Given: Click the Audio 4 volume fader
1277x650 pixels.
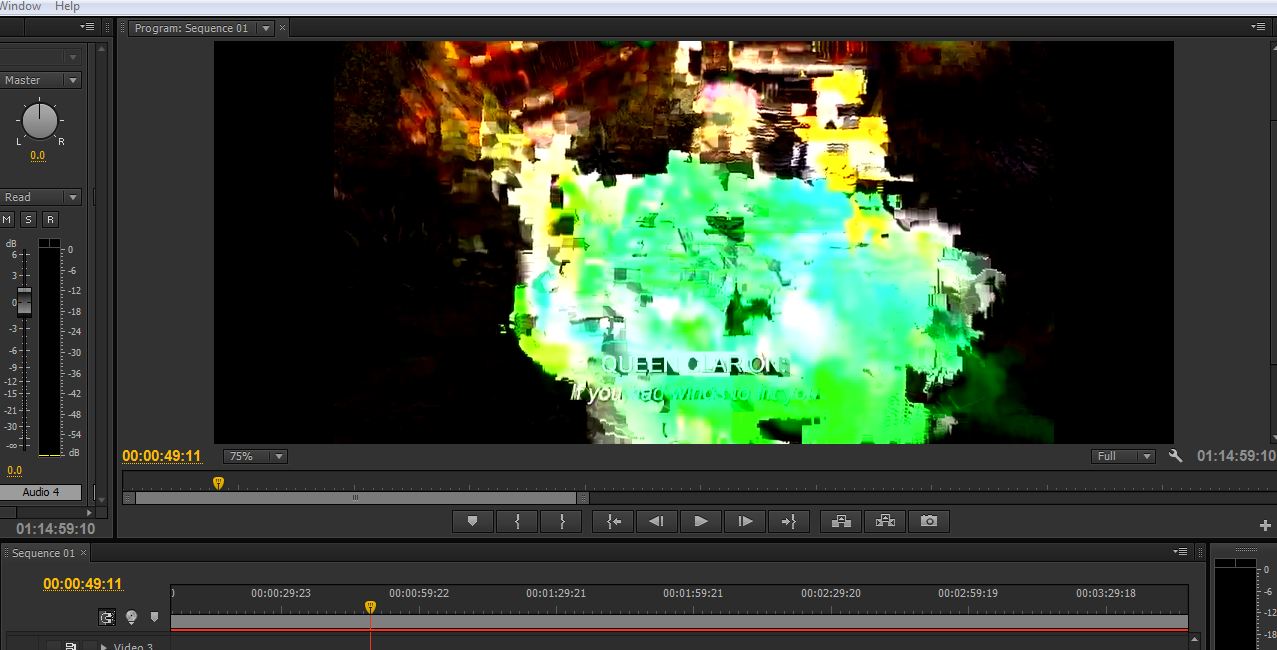Looking at the screenshot, I should 24,302.
